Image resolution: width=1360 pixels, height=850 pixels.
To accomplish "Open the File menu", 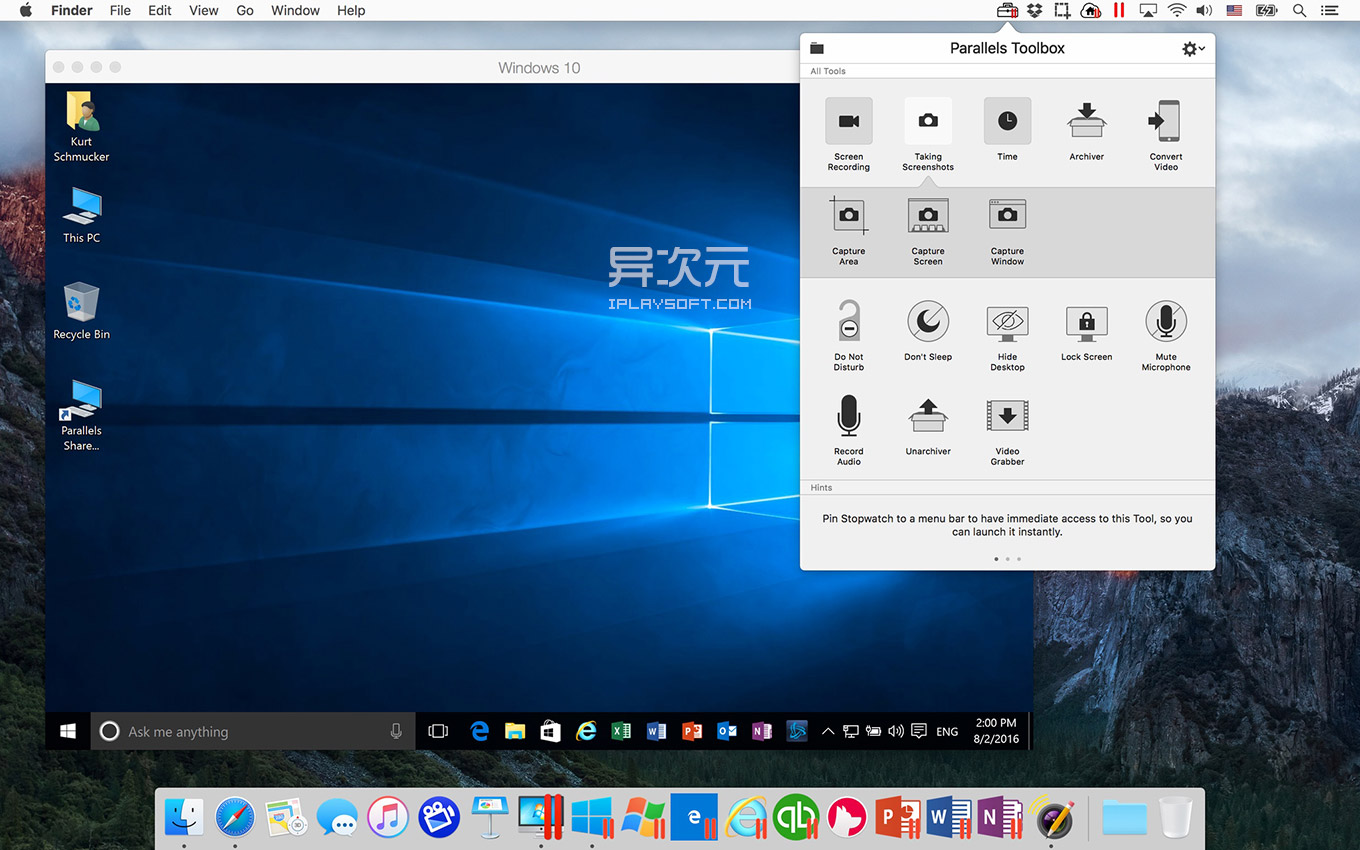I will [x=120, y=10].
